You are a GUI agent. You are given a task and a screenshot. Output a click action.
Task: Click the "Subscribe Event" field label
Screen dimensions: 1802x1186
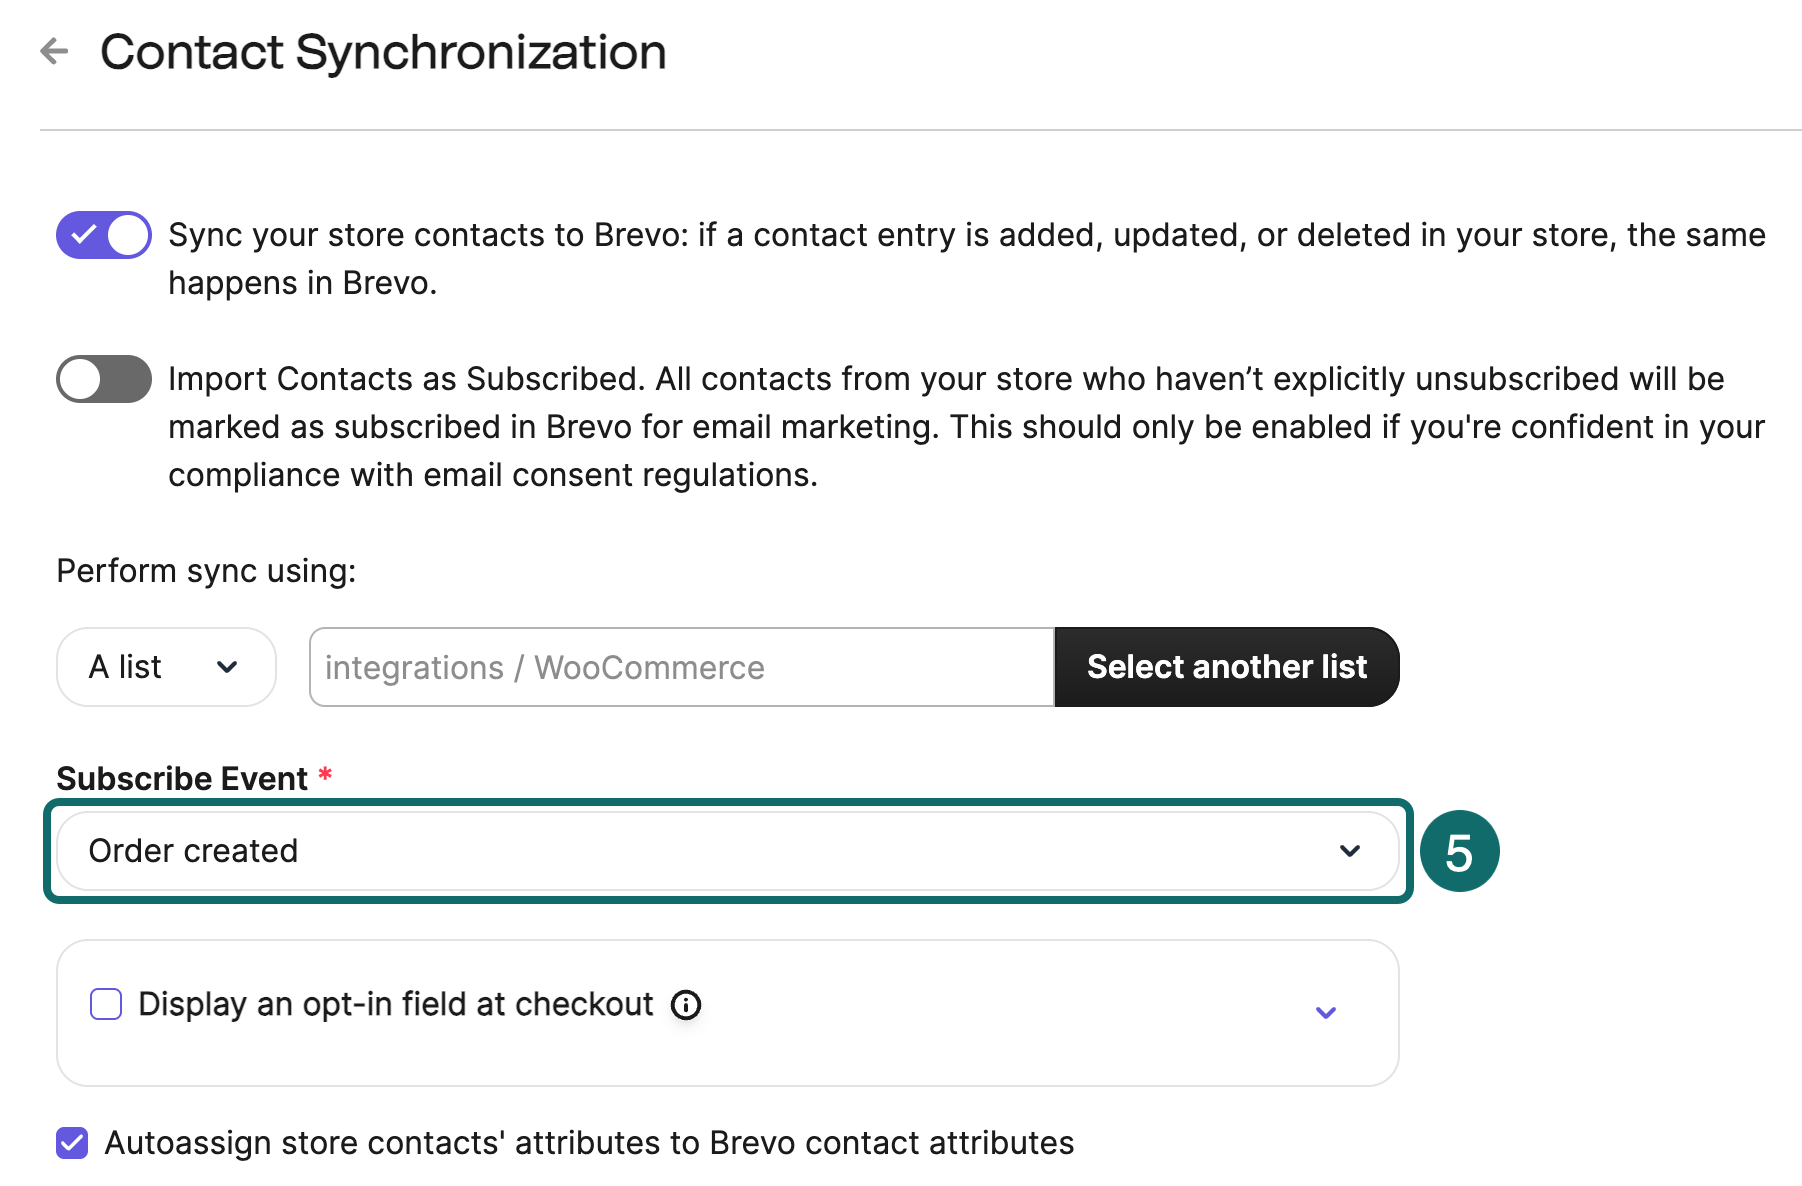(x=182, y=778)
